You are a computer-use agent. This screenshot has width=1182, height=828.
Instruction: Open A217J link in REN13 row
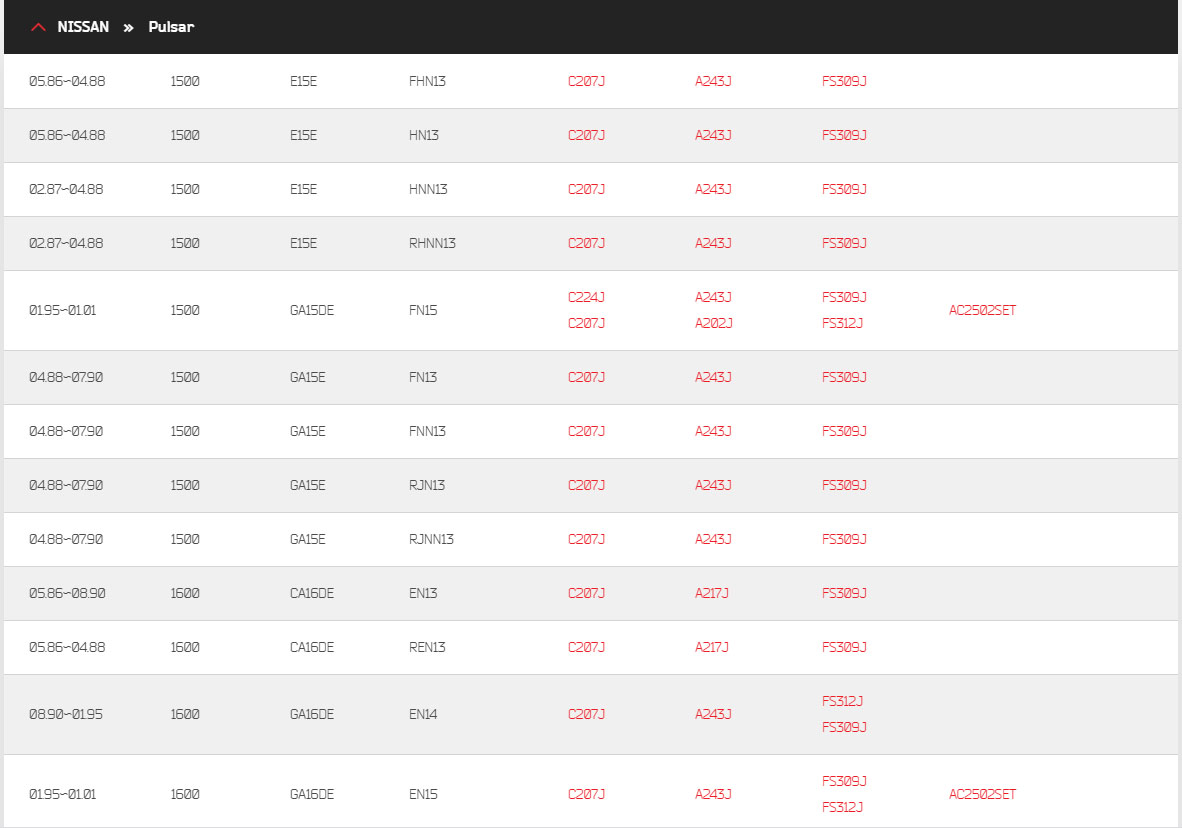[x=712, y=647]
